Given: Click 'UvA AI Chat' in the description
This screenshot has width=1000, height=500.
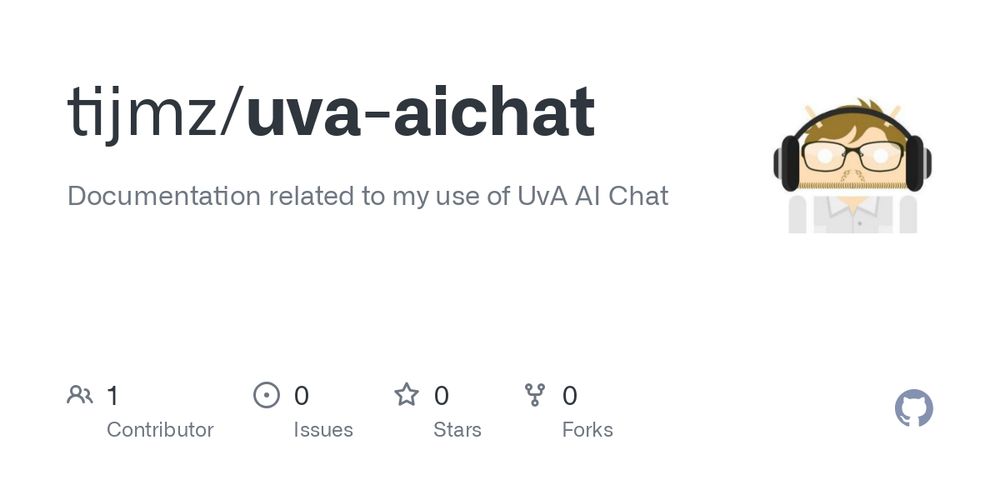Looking at the screenshot, I should point(592,196).
